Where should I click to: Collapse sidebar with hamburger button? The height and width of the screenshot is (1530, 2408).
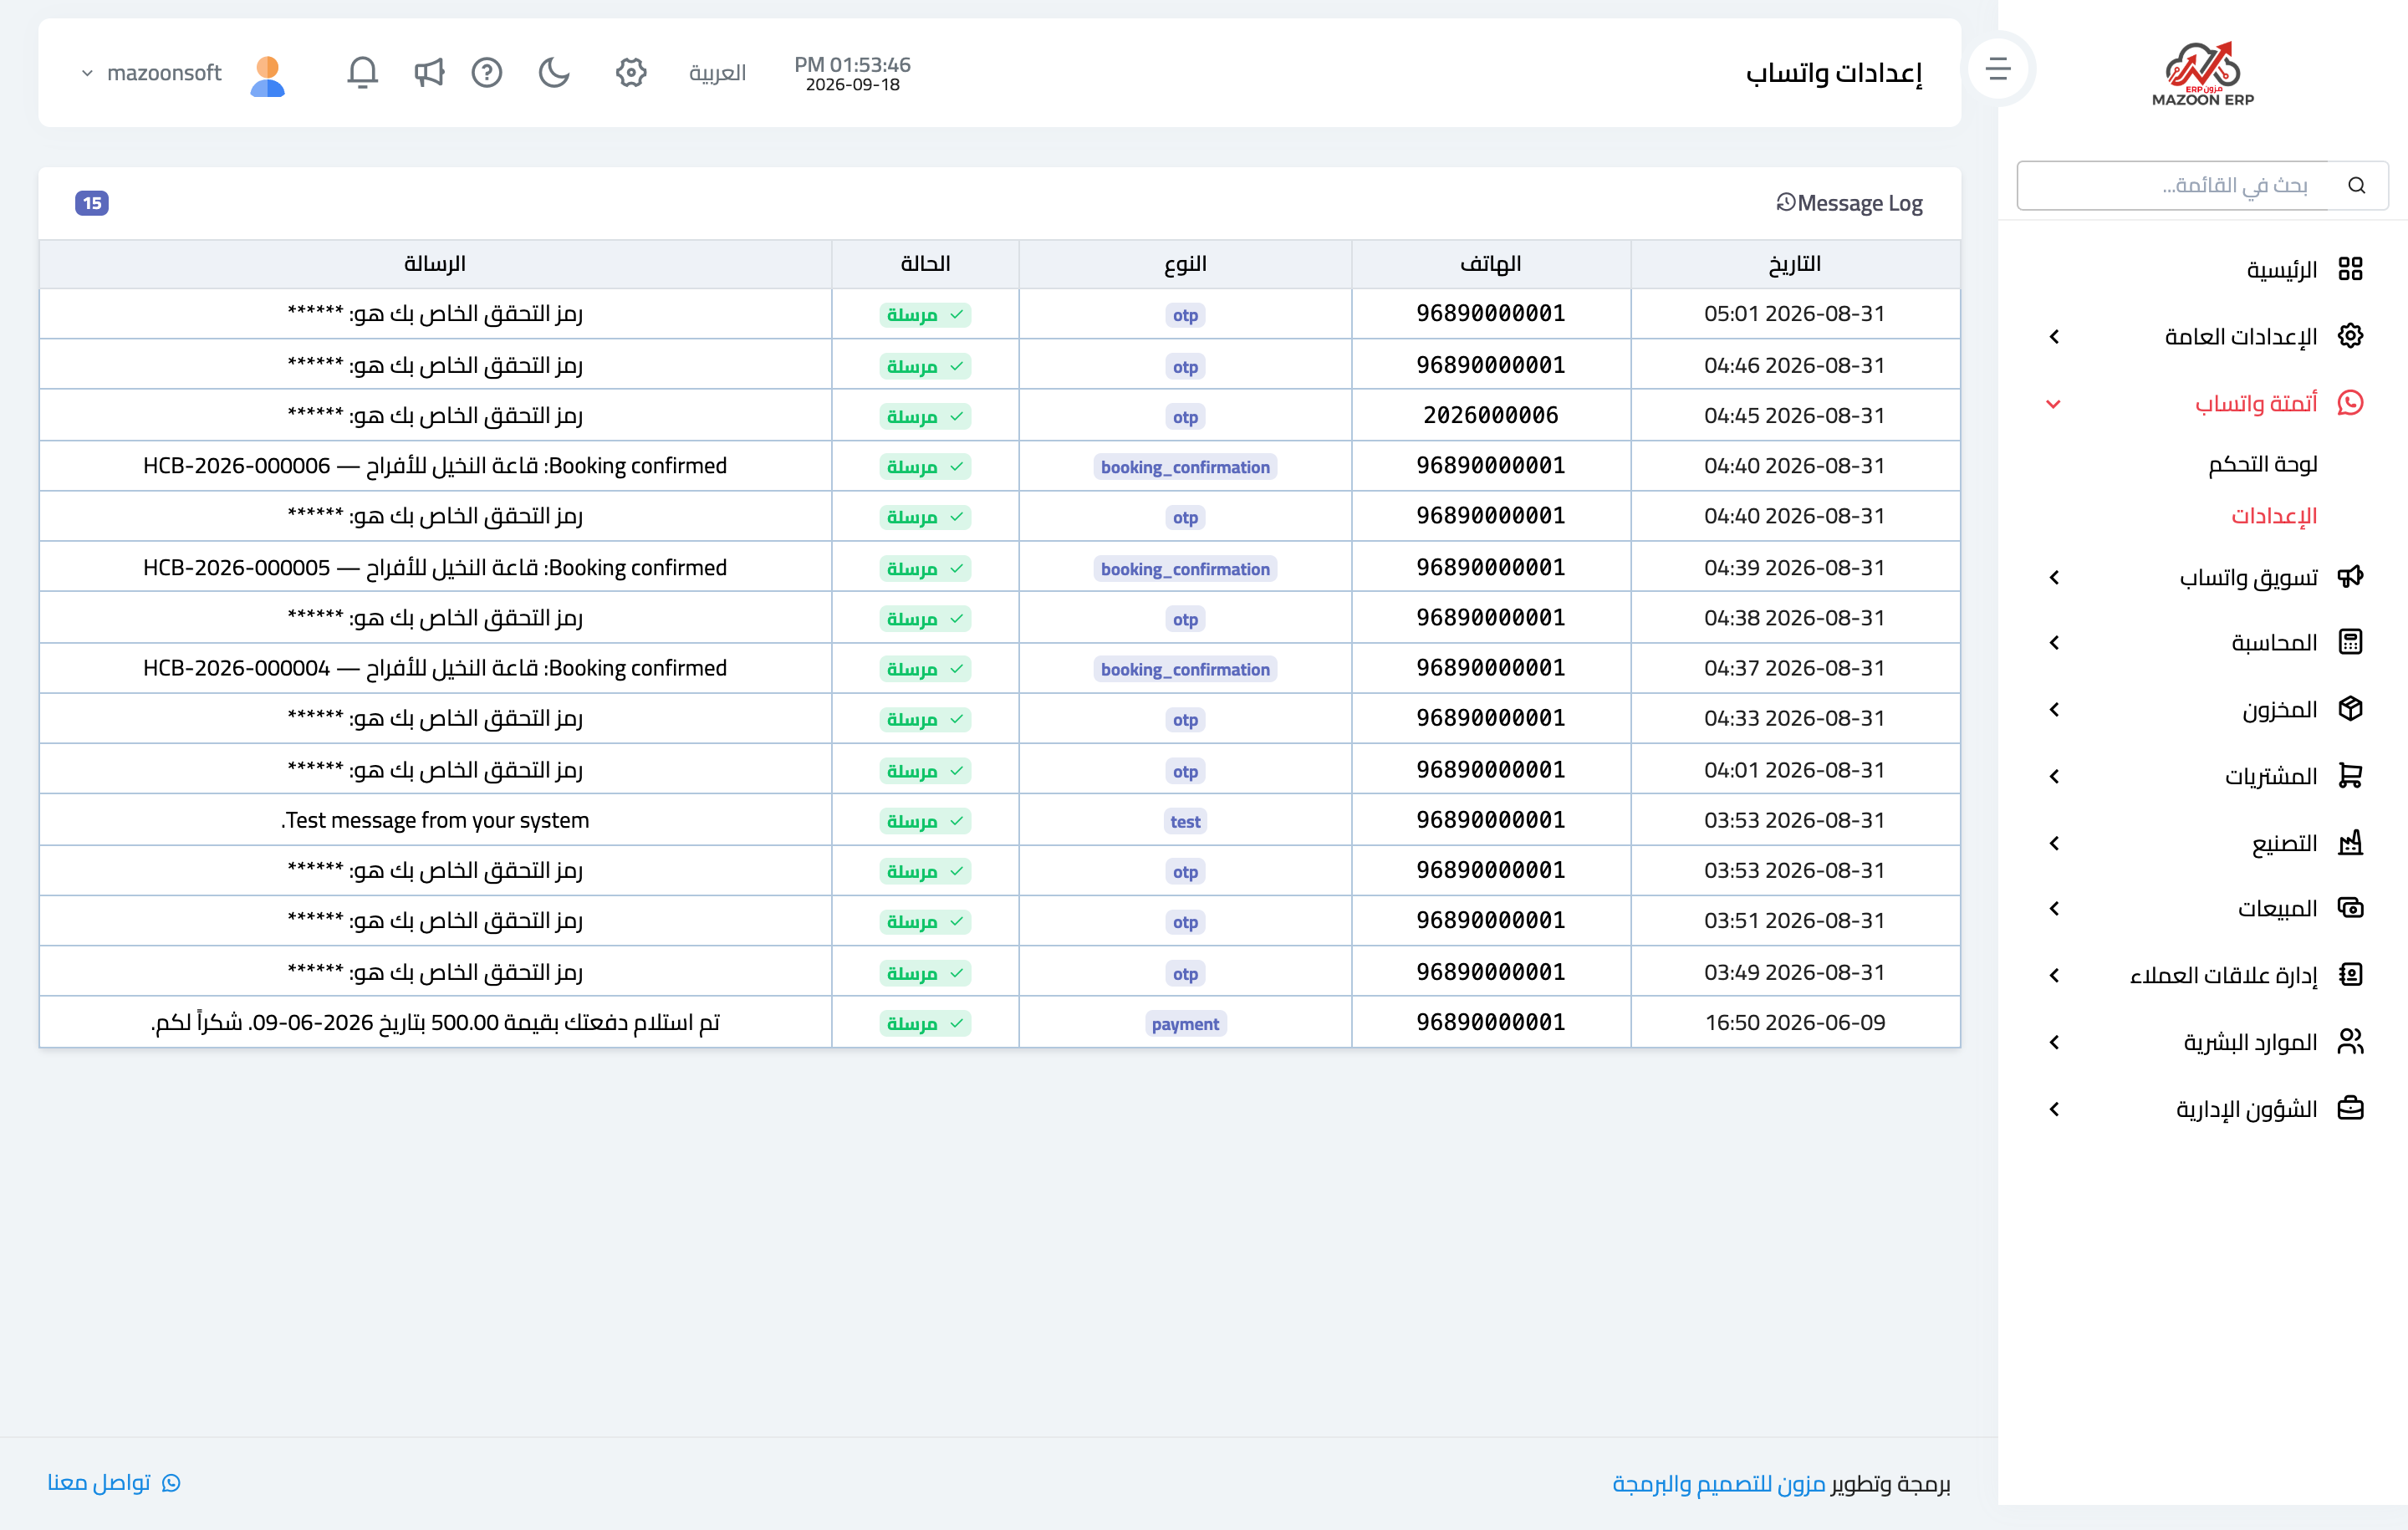tap(1998, 68)
